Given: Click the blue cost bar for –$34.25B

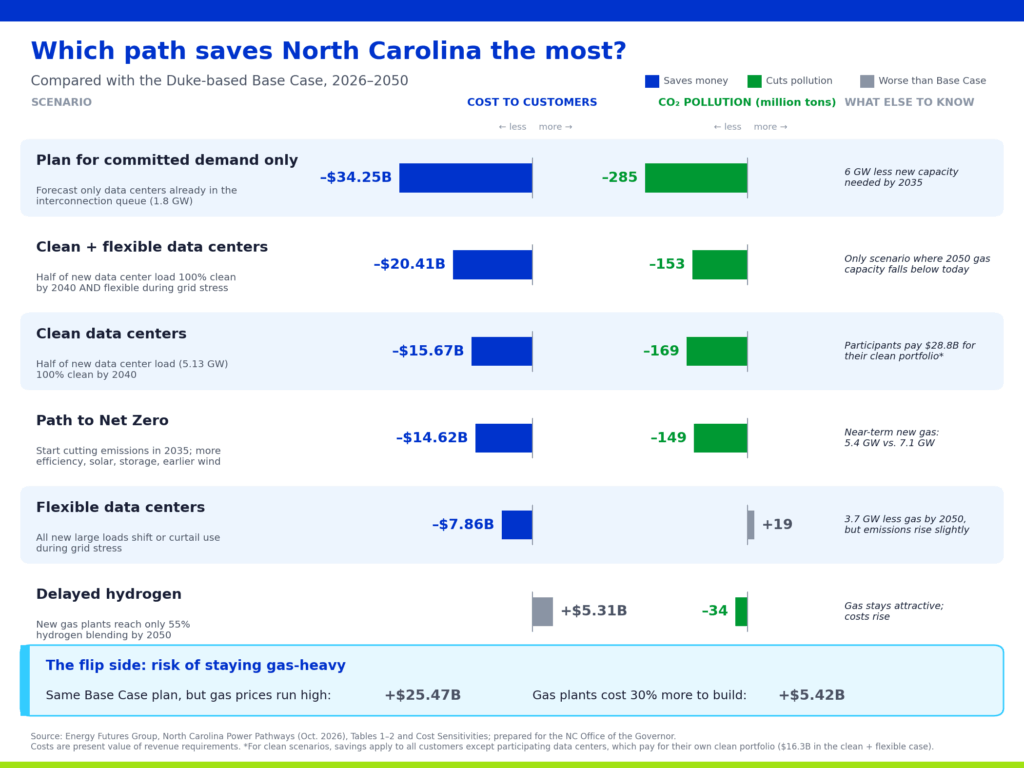Looking at the screenshot, I should [x=466, y=178].
